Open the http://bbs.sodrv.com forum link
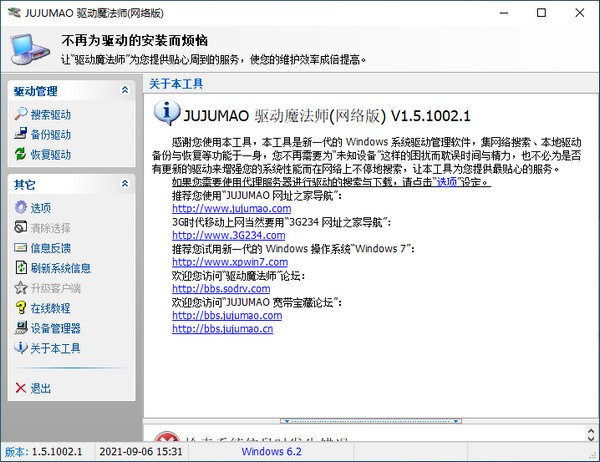The image size is (600, 462). [x=221, y=289]
